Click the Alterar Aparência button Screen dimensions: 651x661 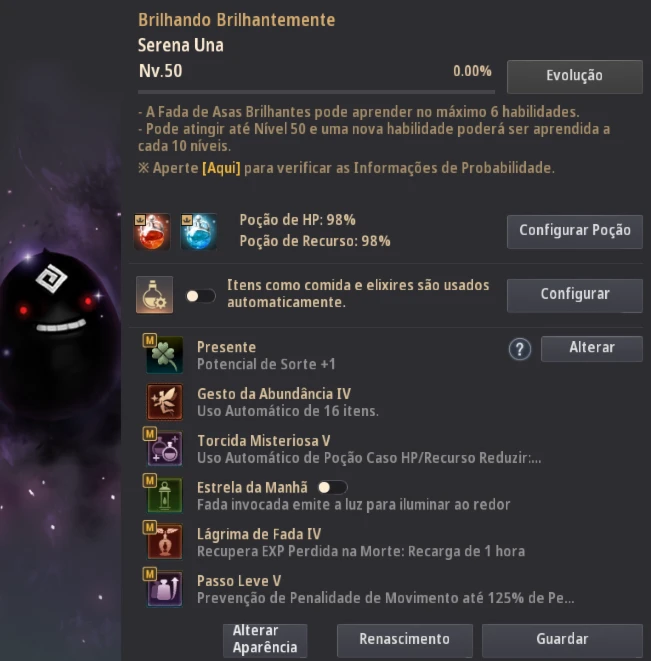coord(265,640)
